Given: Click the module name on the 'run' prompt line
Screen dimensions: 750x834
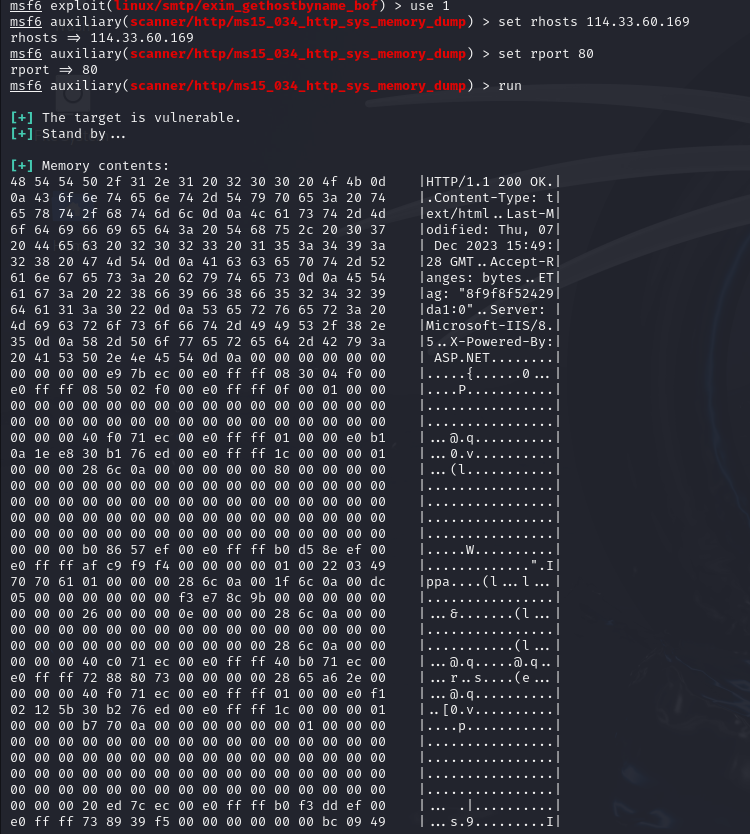Looking at the screenshot, I should (298, 86).
